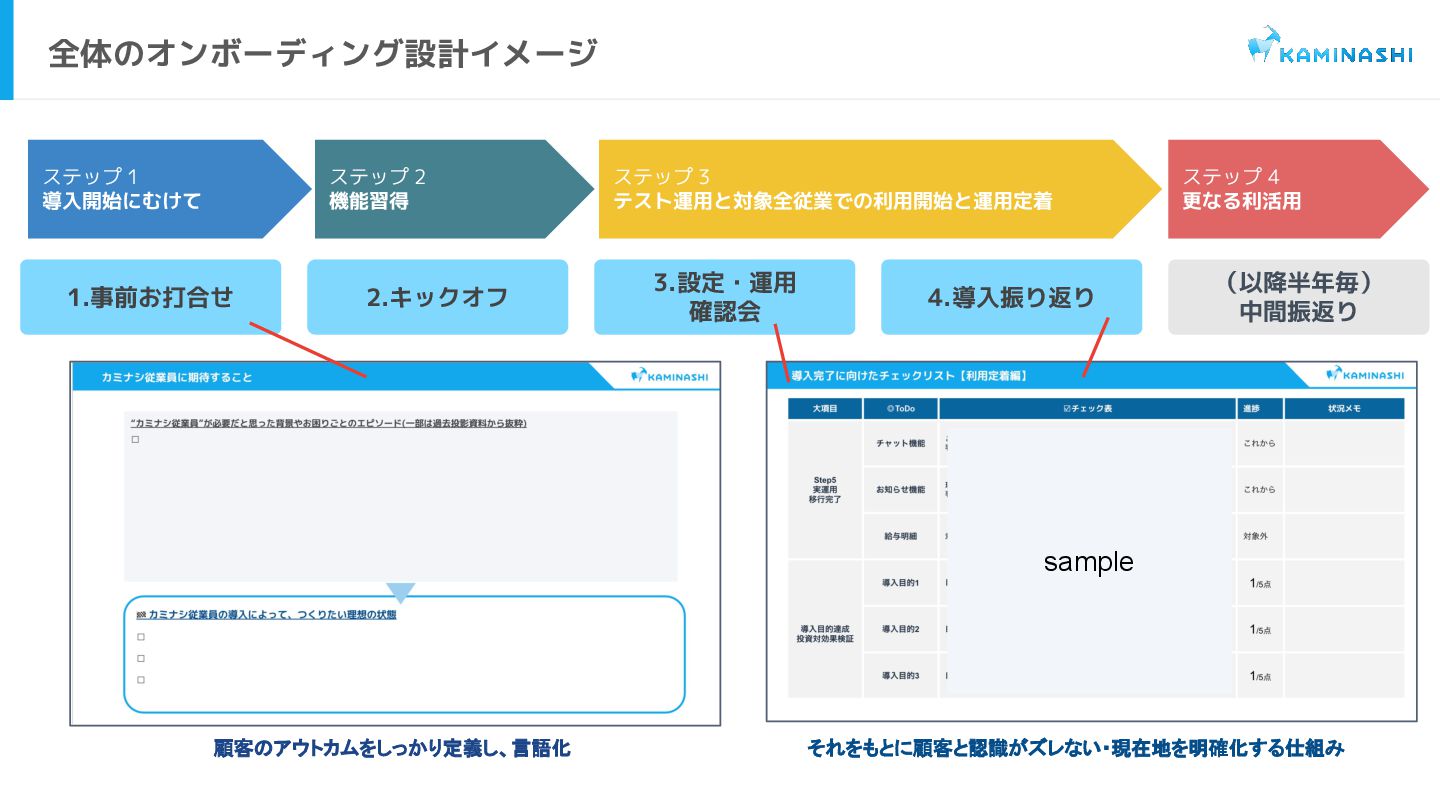
Task: Click the 2.キックオフ box
Action: point(437,297)
